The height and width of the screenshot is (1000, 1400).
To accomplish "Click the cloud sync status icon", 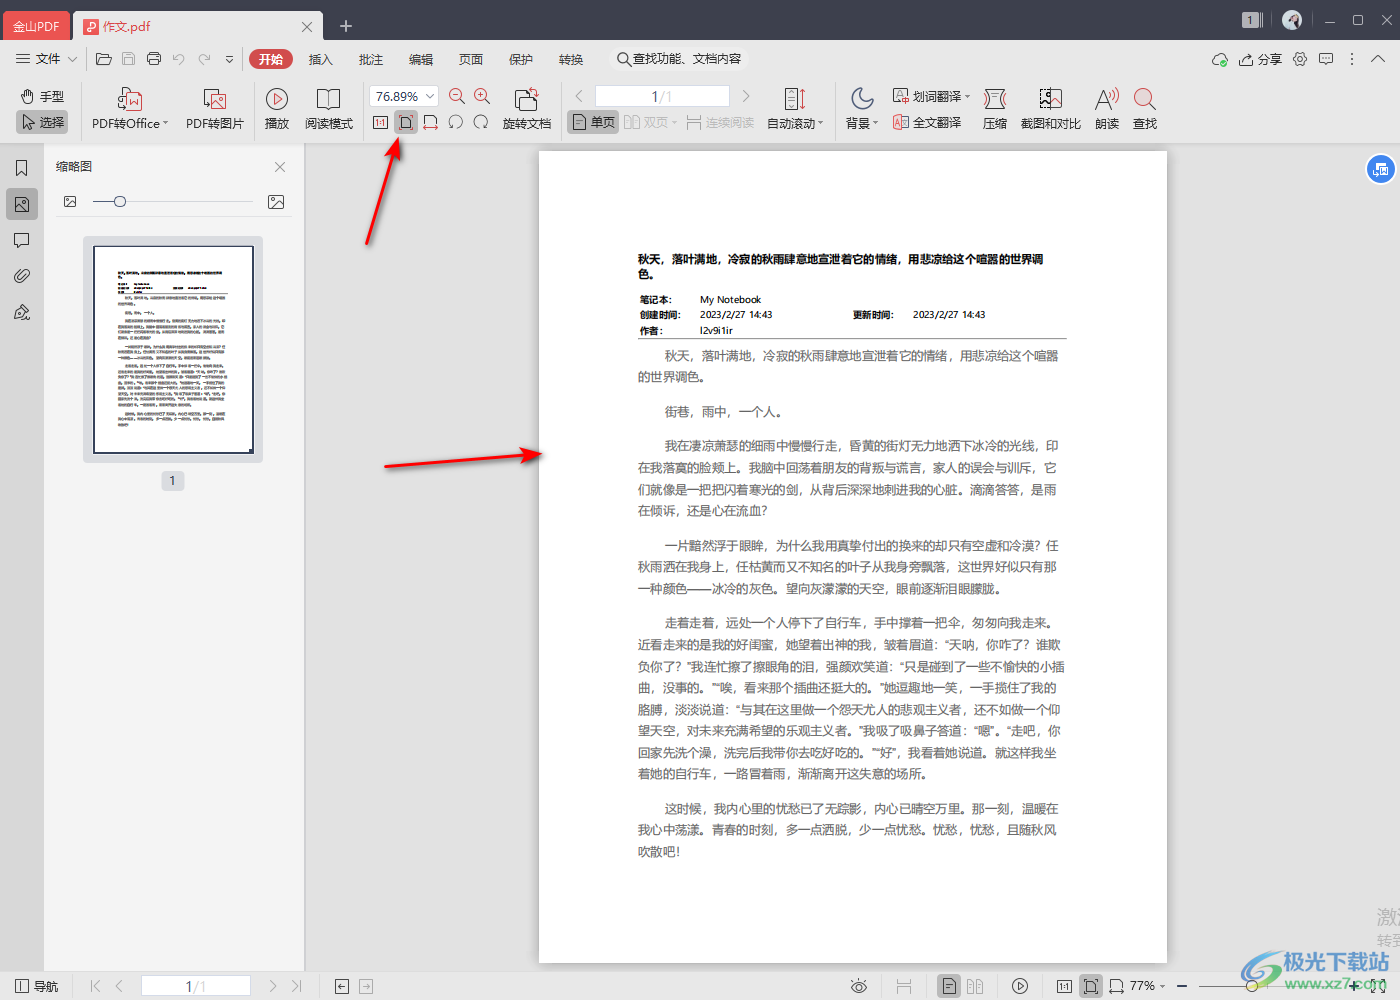I will click(x=1220, y=59).
